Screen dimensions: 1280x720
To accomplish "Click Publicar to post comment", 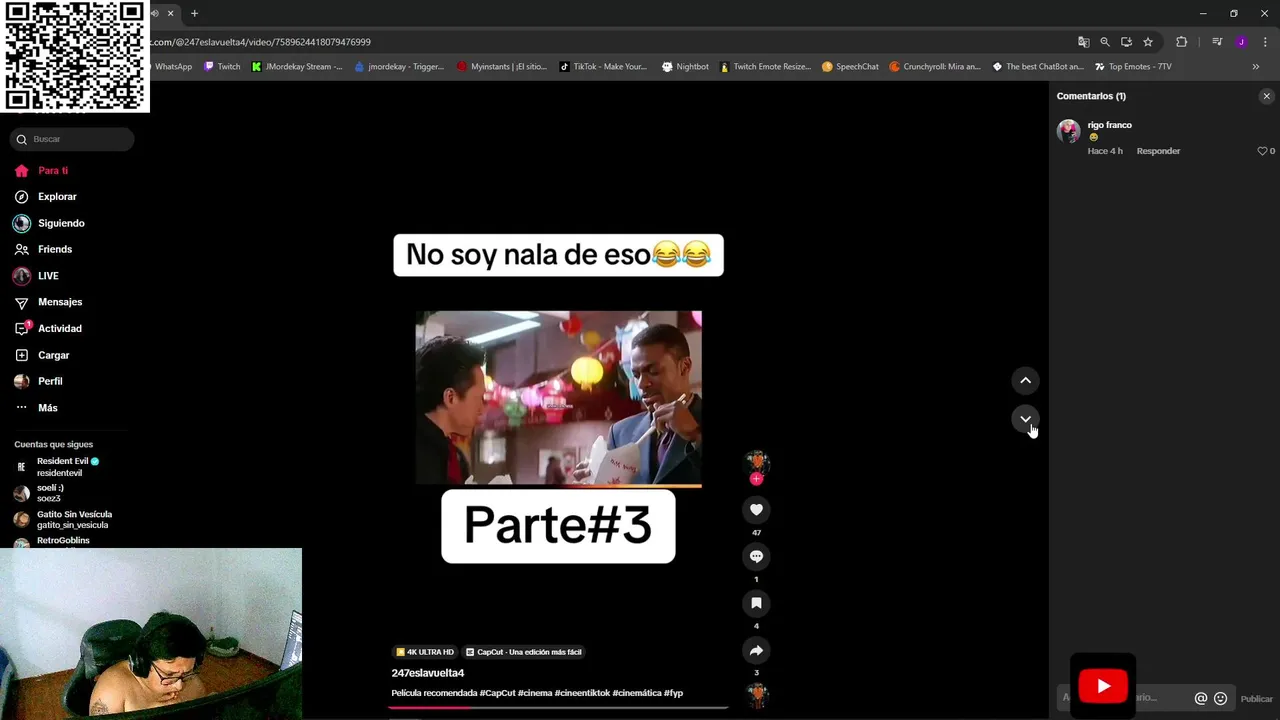I will point(1257,699).
